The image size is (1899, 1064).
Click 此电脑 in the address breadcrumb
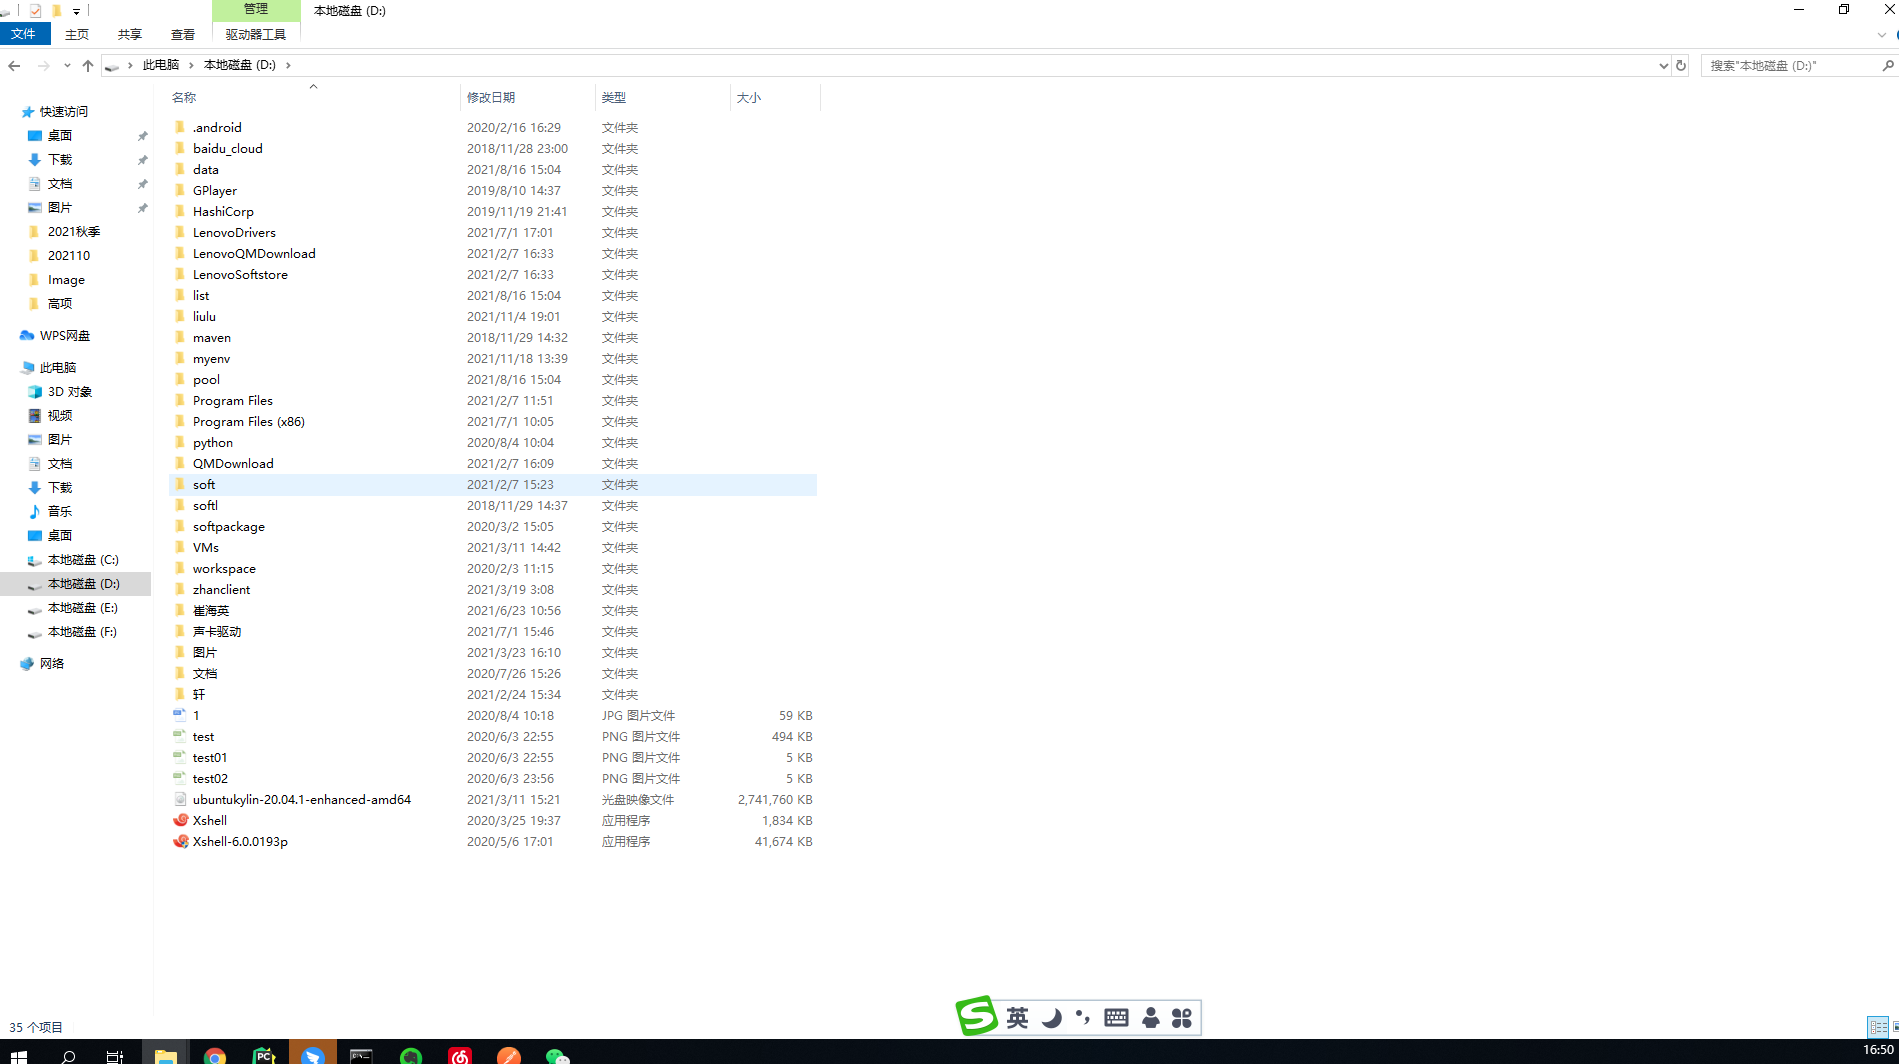click(160, 65)
